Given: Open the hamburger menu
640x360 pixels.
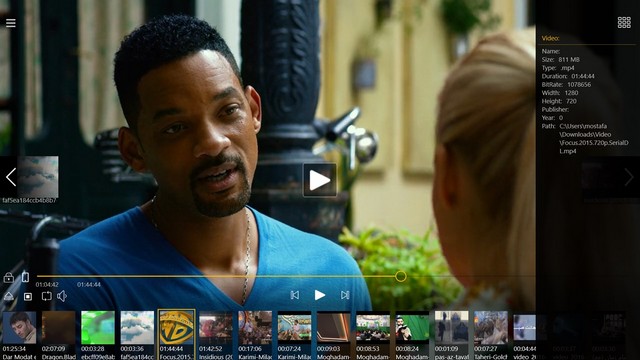Looking at the screenshot, I should point(11,23).
